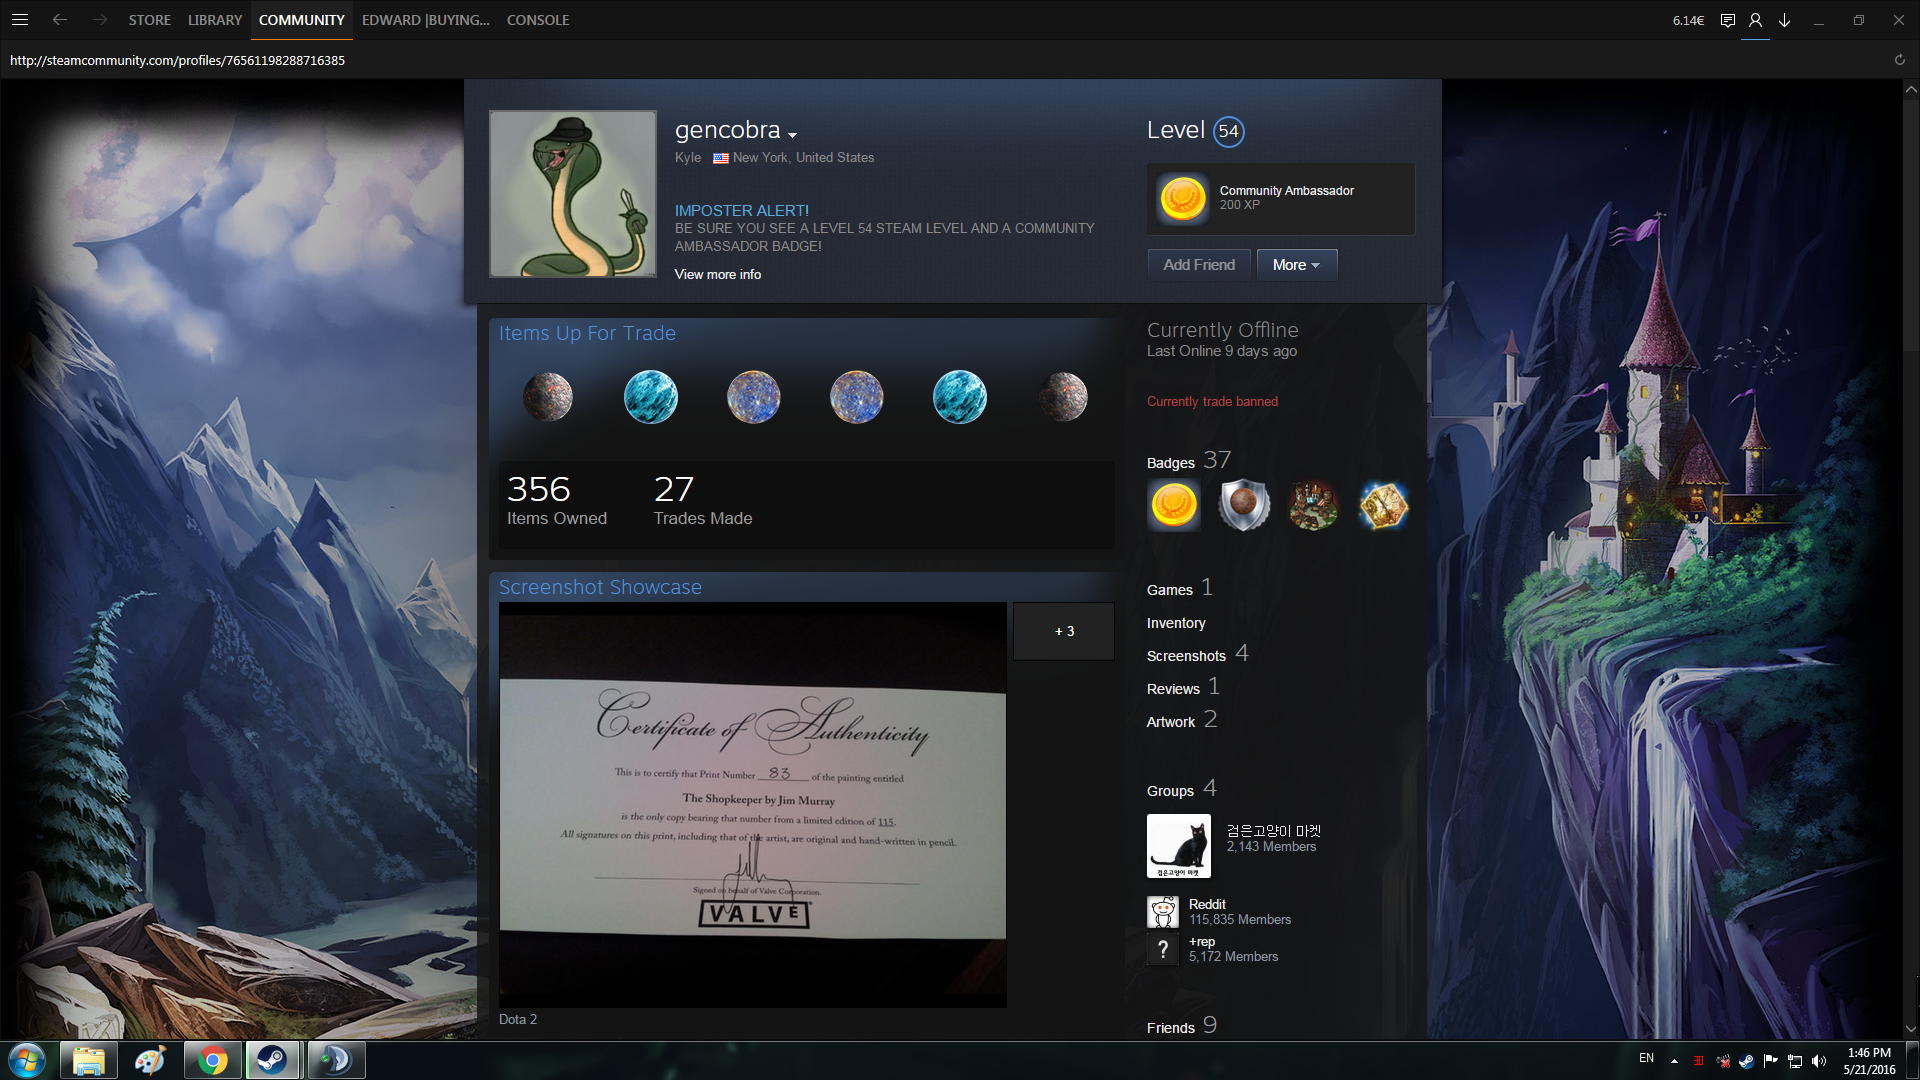Reload page with refresh icon
Viewport: 1920px width, 1080px height.
[x=1899, y=60]
